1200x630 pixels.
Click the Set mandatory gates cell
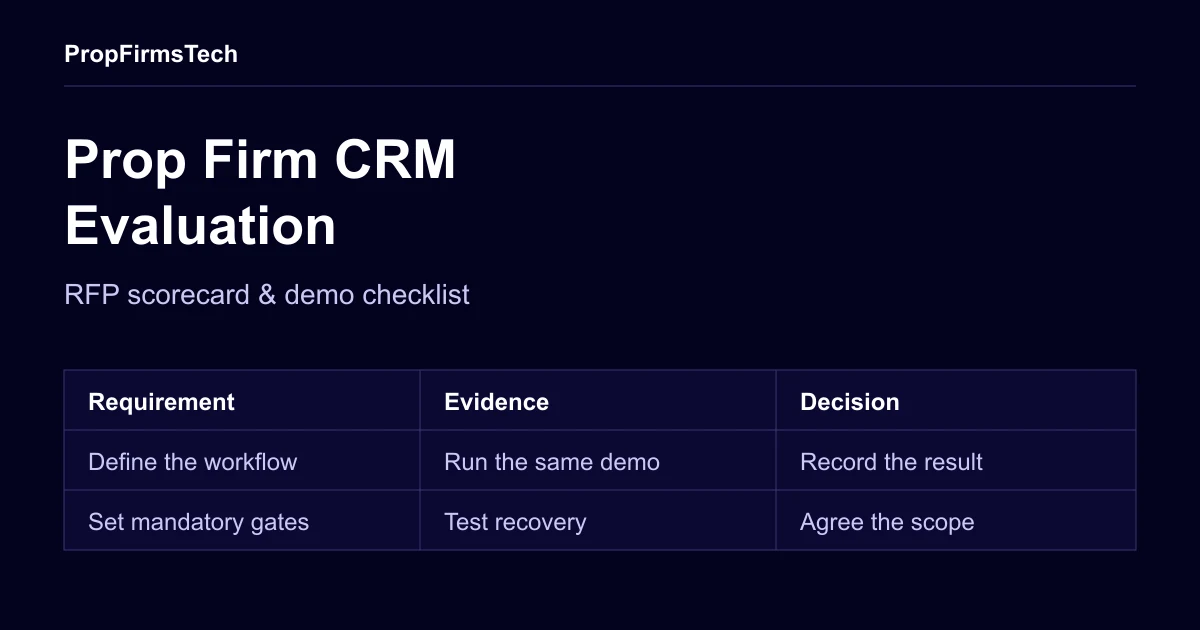pyautogui.click(x=242, y=521)
